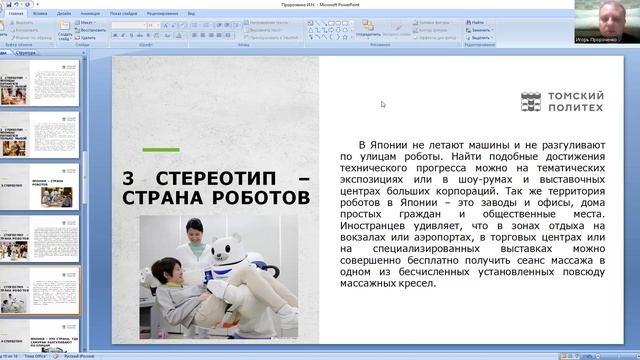Open the font size combo box
Viewport: 640px width, 360px height.
click(x=153, y=25)
